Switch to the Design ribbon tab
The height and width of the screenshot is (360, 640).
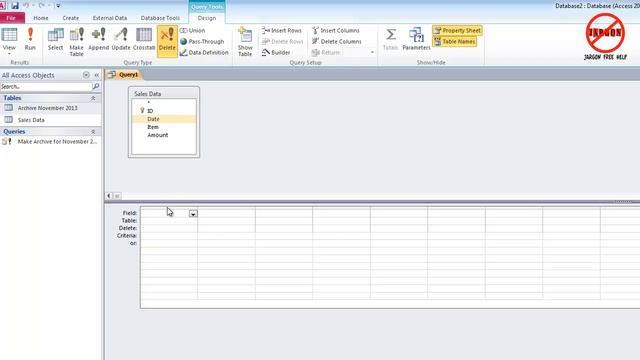[207, 18]
